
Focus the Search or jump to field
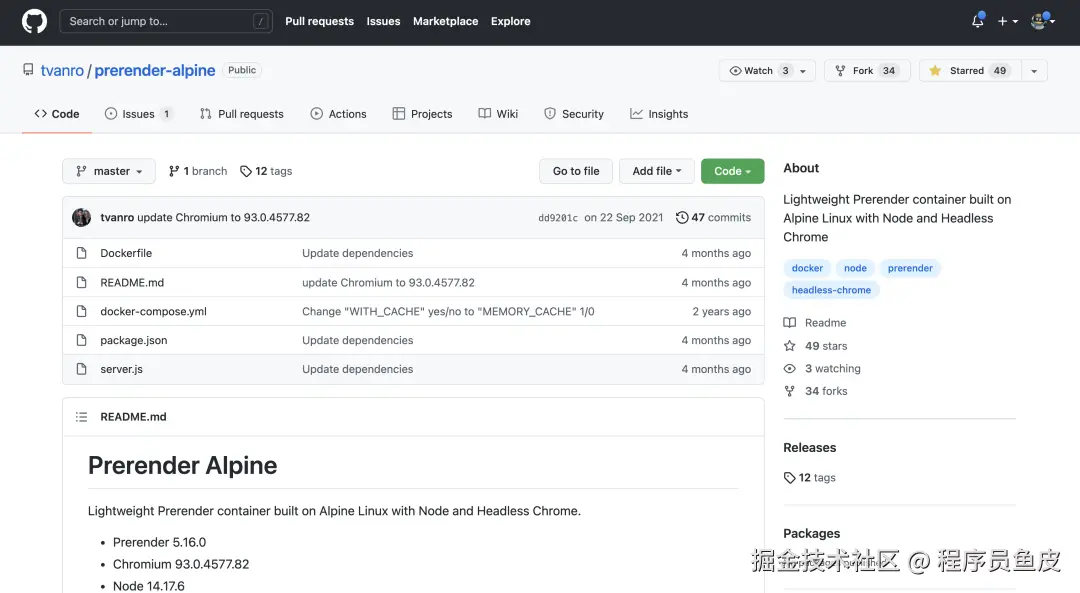tap(165, 21)
